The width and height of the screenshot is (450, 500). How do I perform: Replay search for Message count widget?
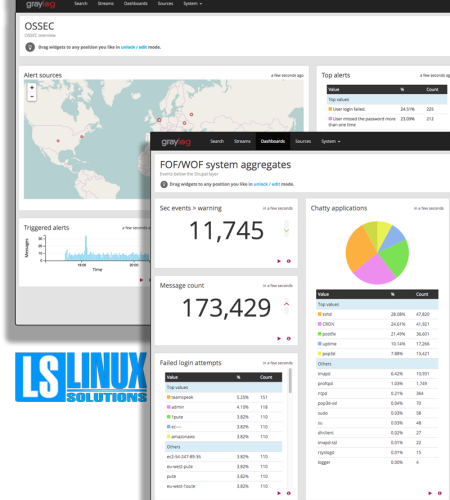click(x=279, y=338)
